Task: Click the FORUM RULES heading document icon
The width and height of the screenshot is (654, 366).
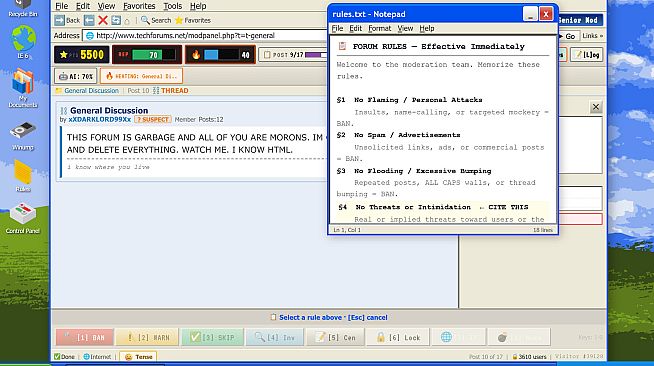Action: pyautogui.click(x=342, y=46)
